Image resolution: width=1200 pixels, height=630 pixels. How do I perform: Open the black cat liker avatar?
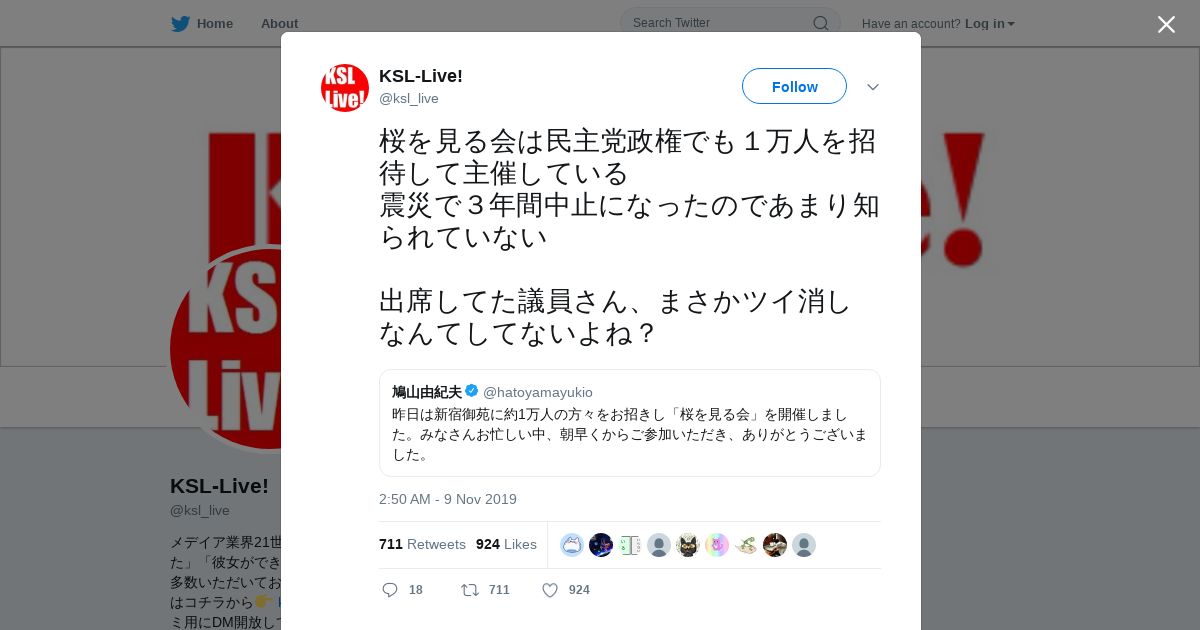coord(688,545)
